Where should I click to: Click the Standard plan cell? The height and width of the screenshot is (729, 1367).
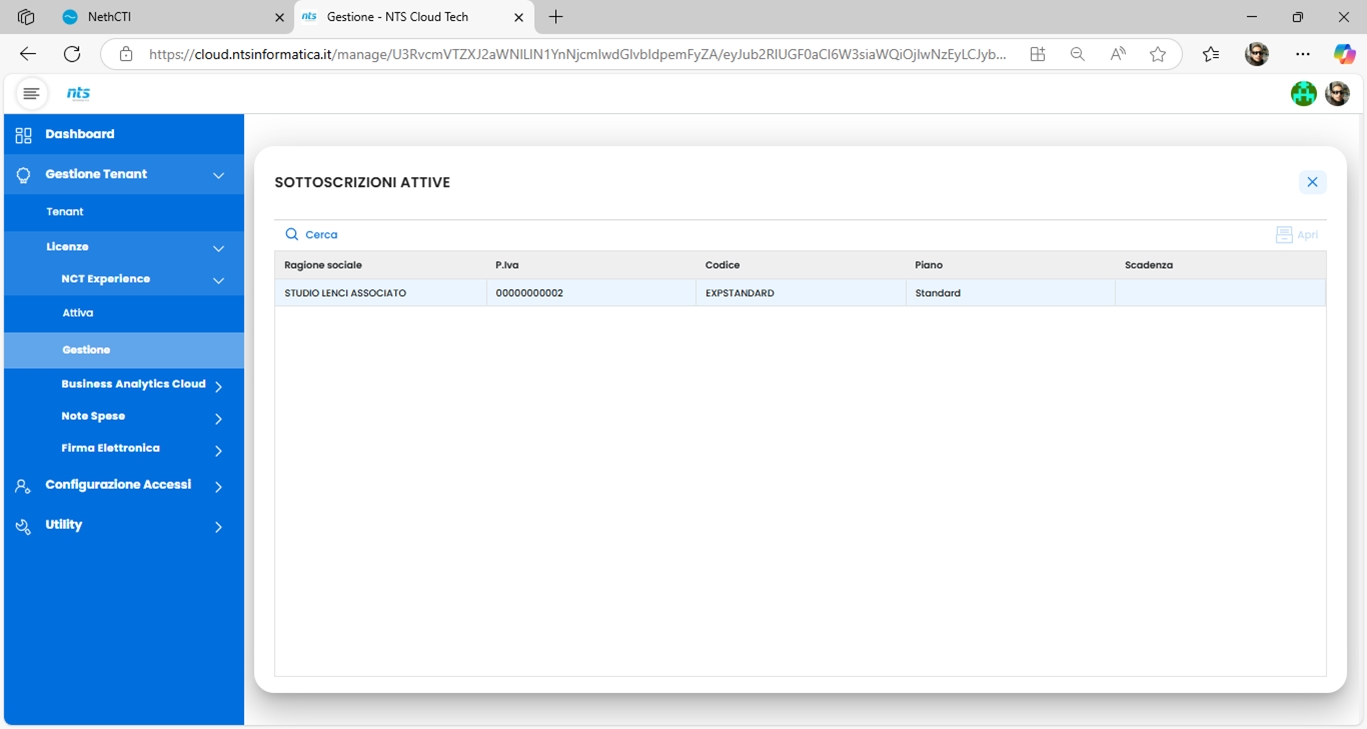[x=1011, y=293]
